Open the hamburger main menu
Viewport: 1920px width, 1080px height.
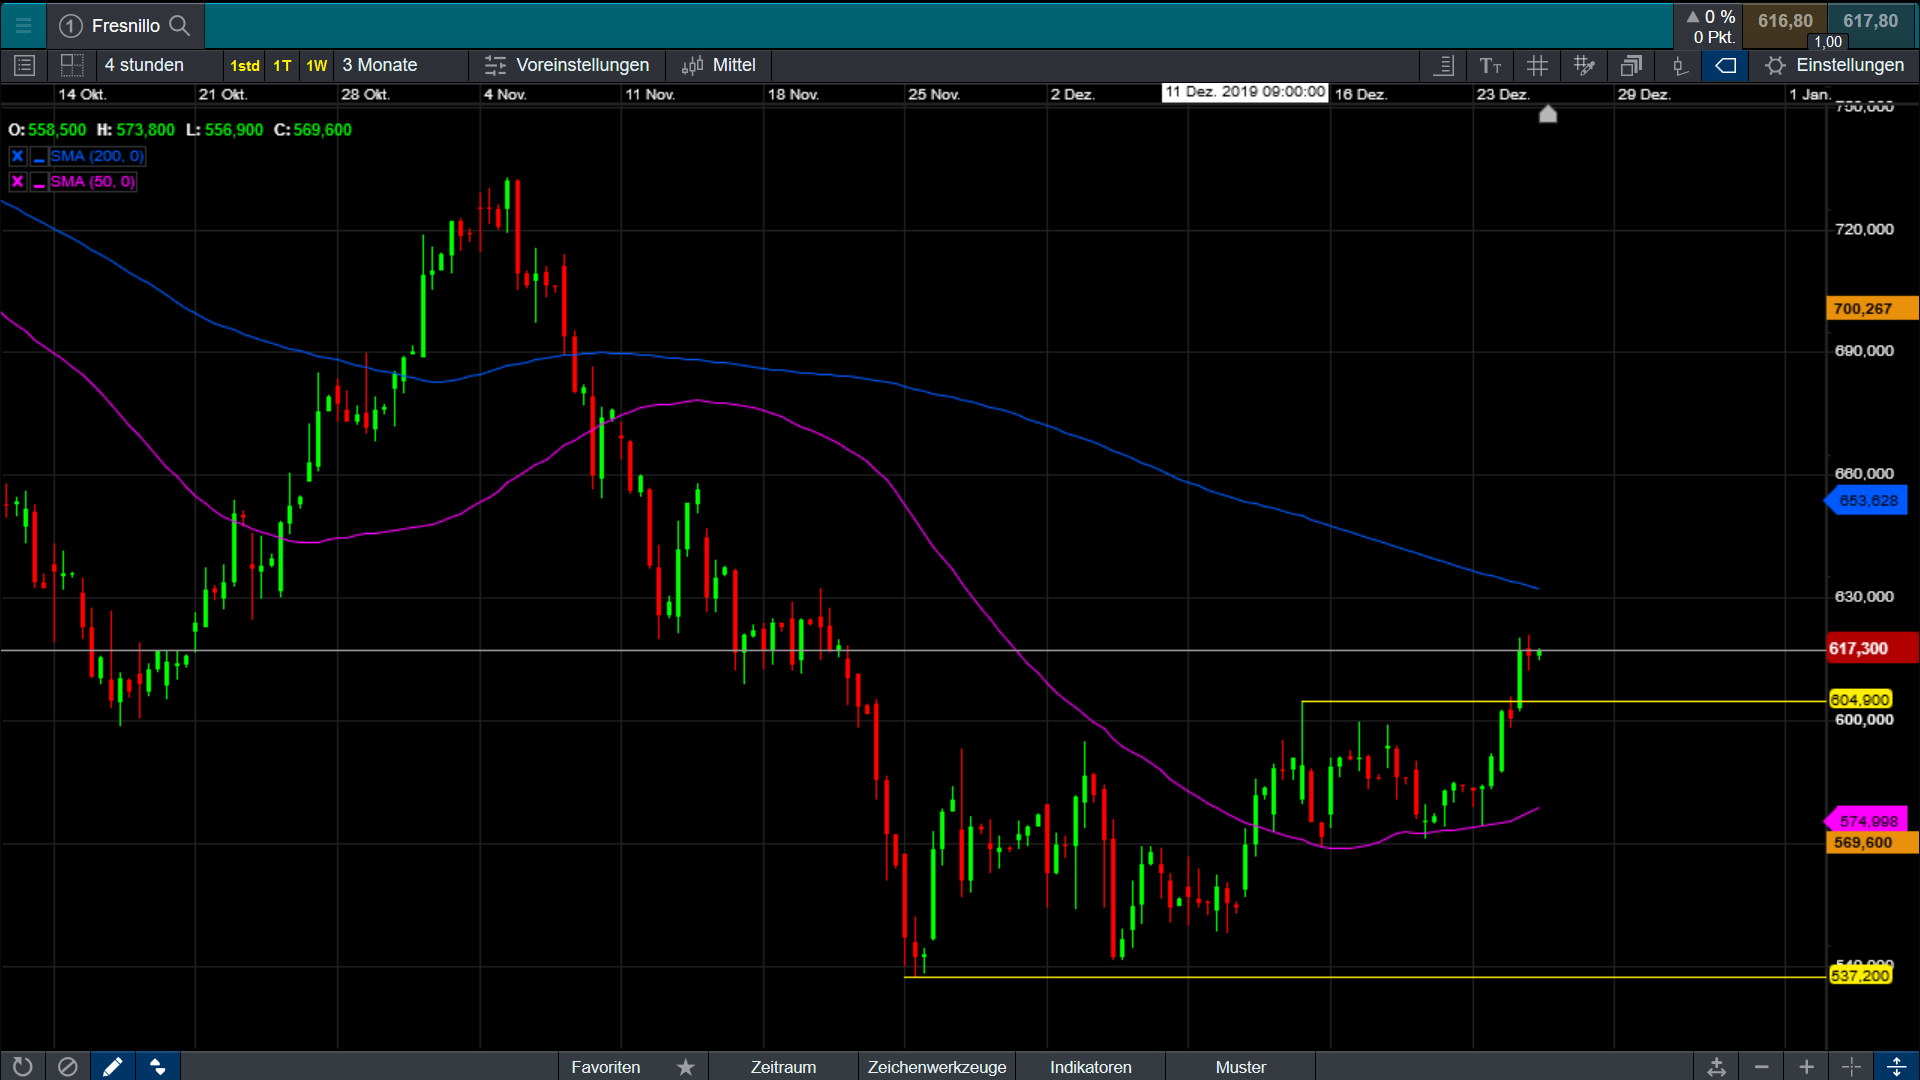pyautogui.click(x=23, y=26)
